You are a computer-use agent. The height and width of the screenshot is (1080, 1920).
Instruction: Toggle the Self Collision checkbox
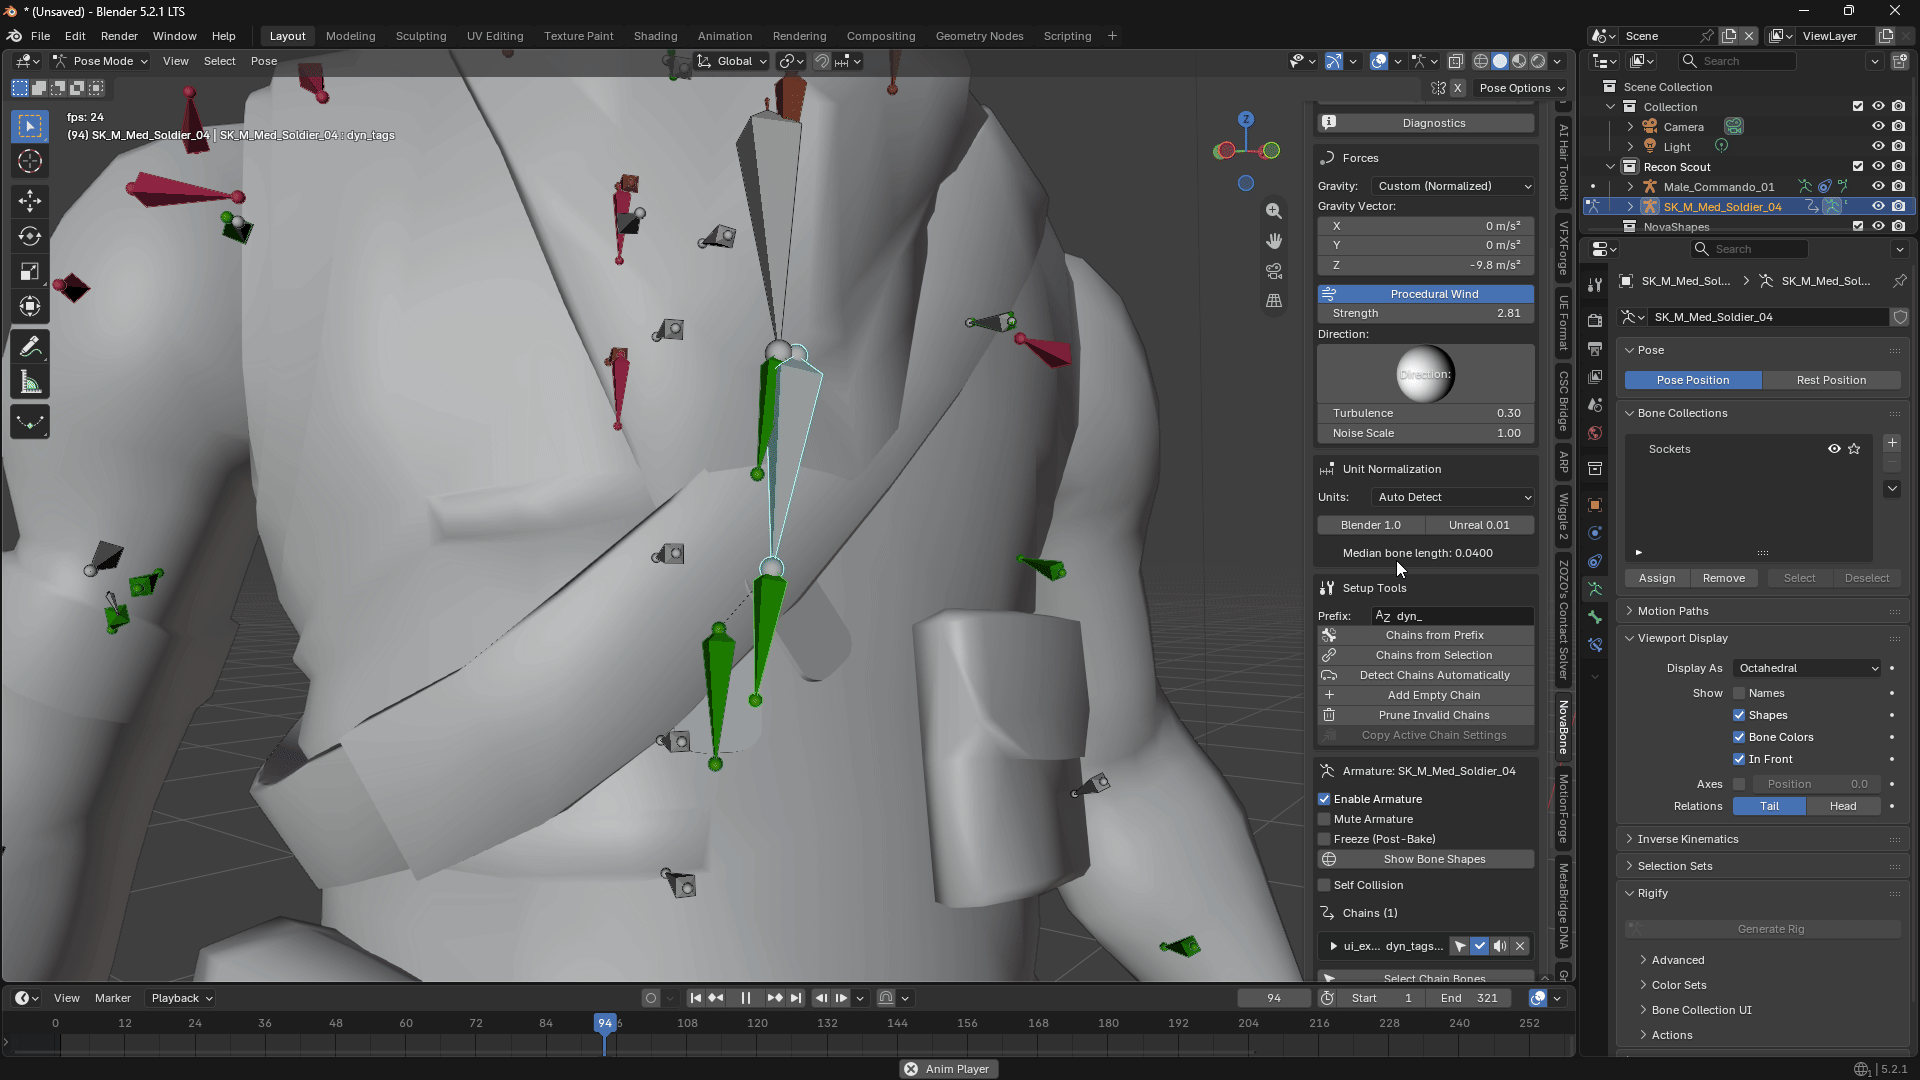pos(1324,885)
